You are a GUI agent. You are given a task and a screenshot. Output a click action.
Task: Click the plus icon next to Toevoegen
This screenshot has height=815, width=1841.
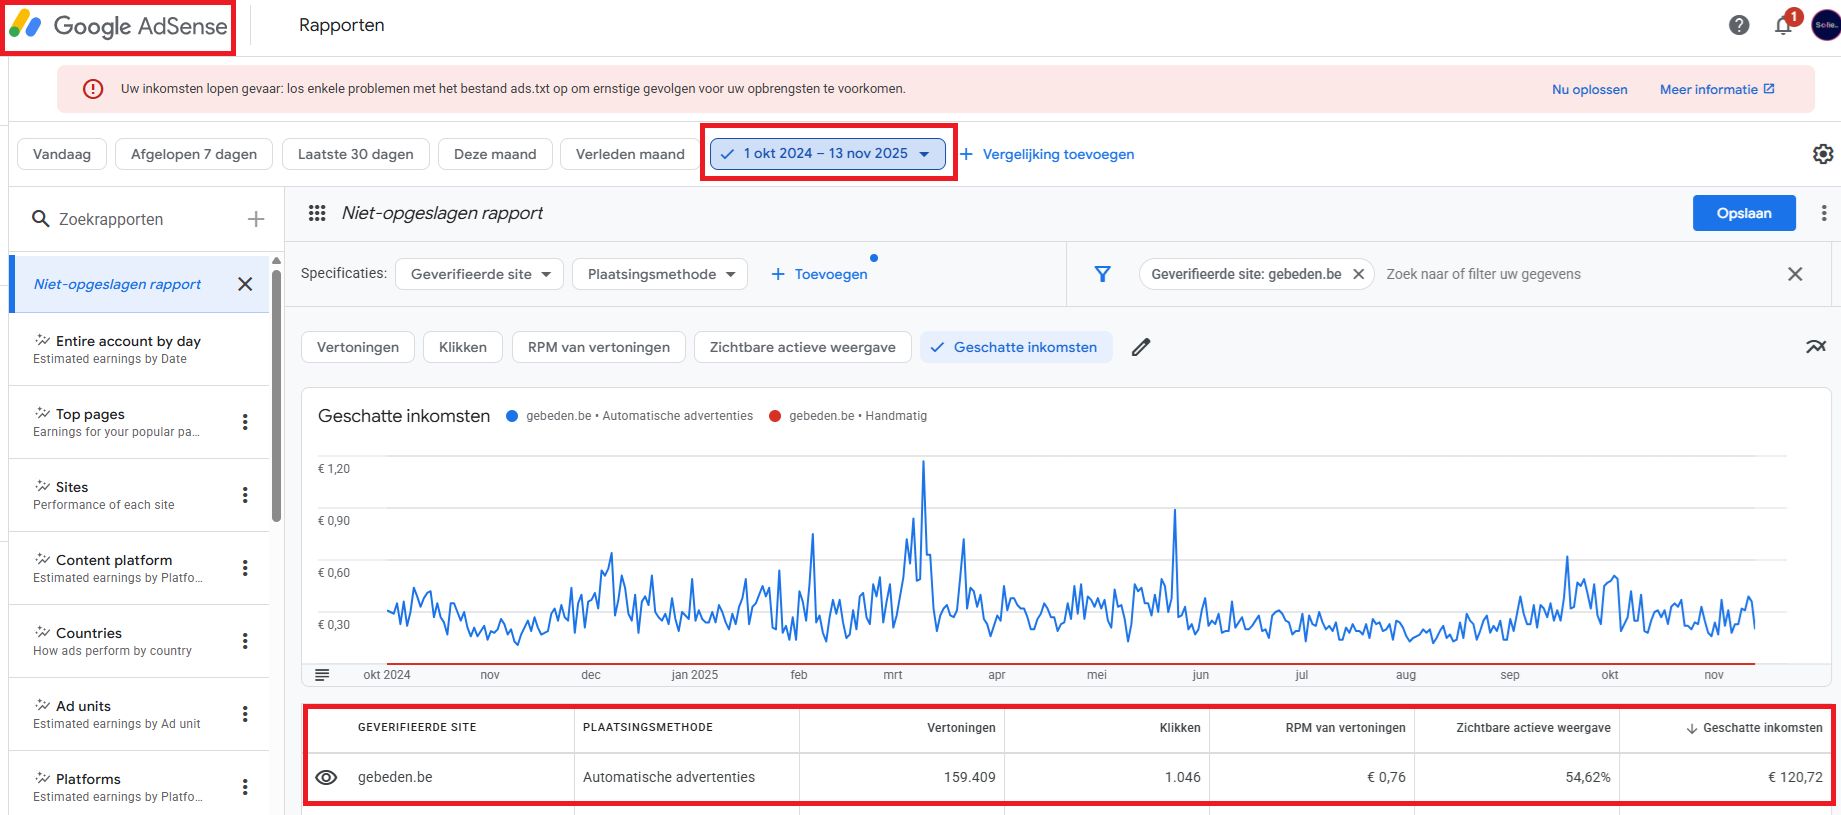[778, 274]
